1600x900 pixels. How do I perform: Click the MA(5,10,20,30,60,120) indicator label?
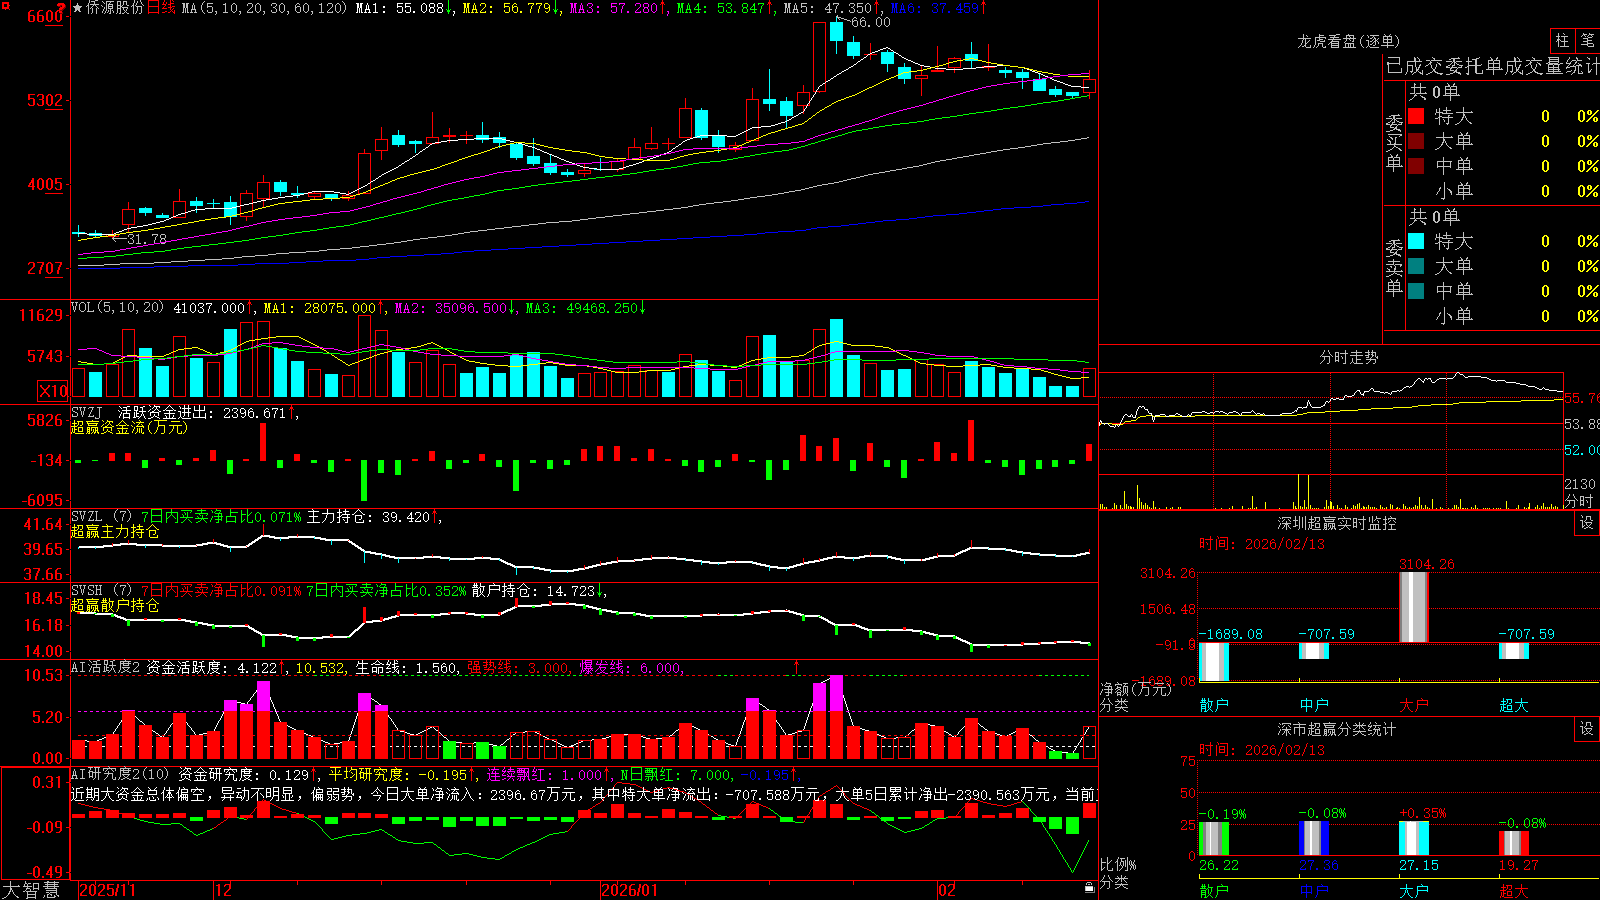(264, 8)
